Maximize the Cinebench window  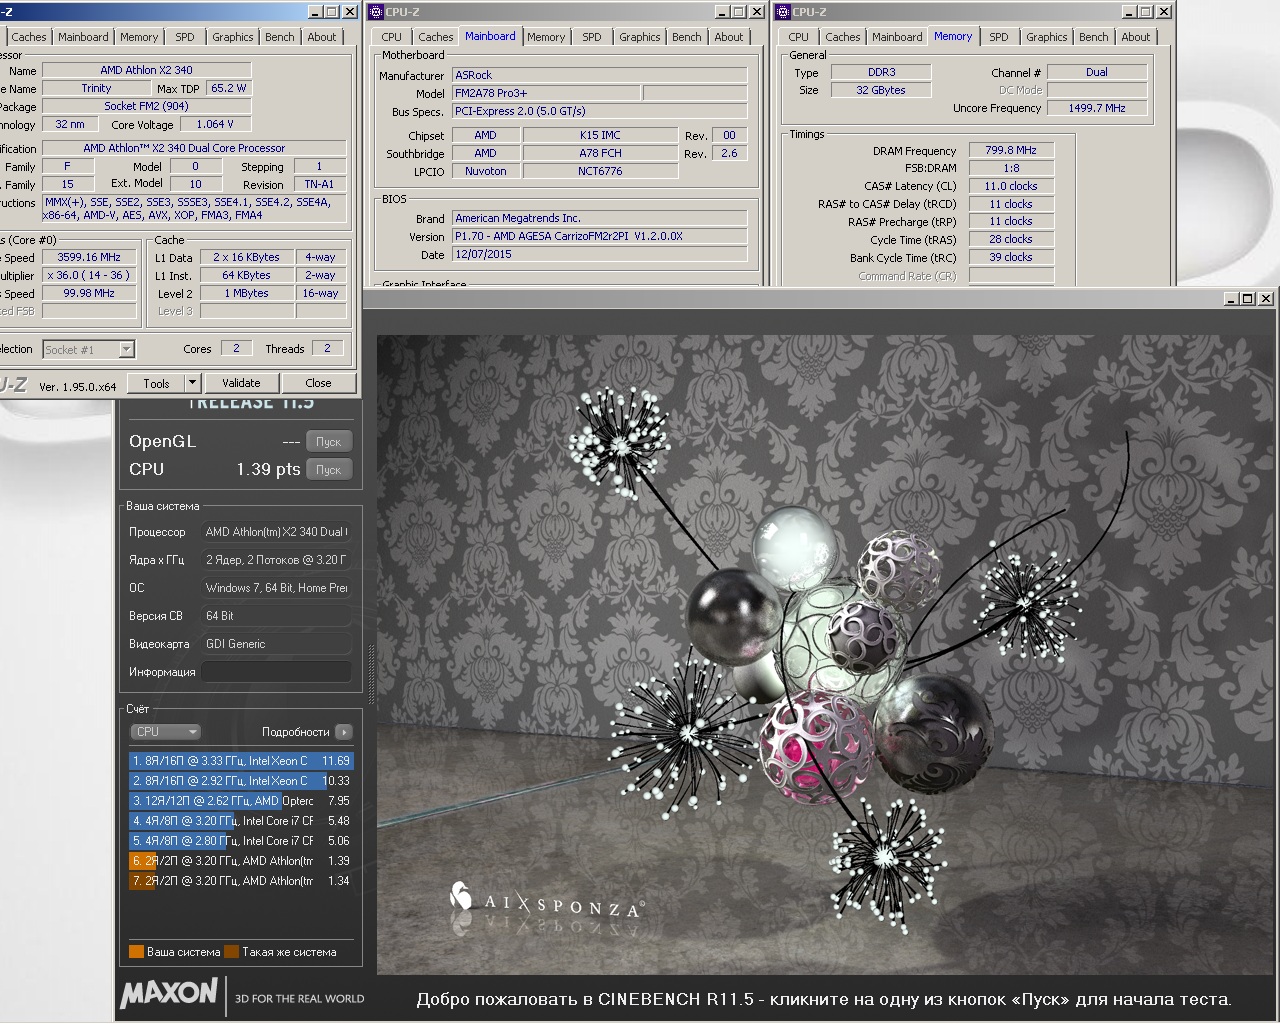coord(1248,298)
